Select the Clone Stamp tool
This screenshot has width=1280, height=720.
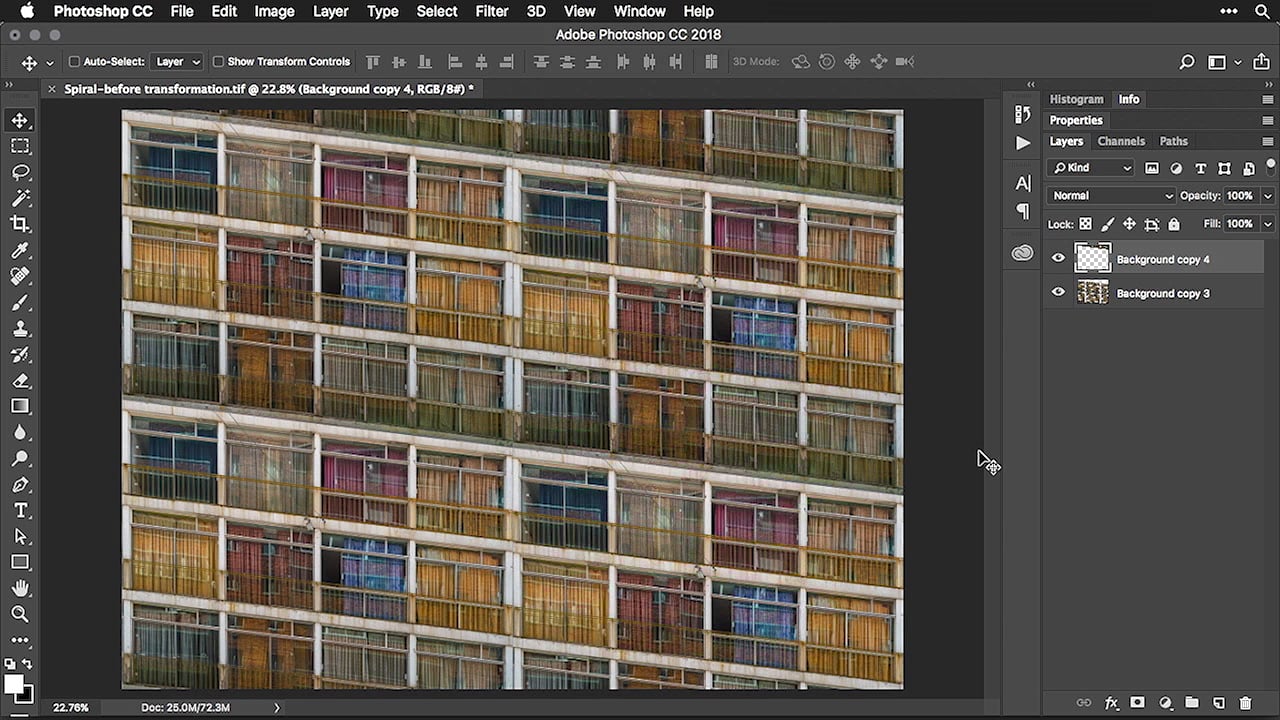[x=20, y=328]
